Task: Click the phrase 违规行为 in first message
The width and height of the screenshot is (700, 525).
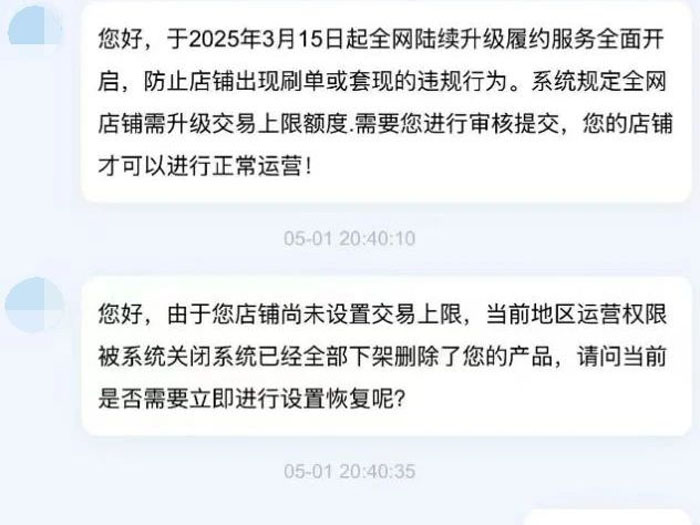Action: coord(462,82)
